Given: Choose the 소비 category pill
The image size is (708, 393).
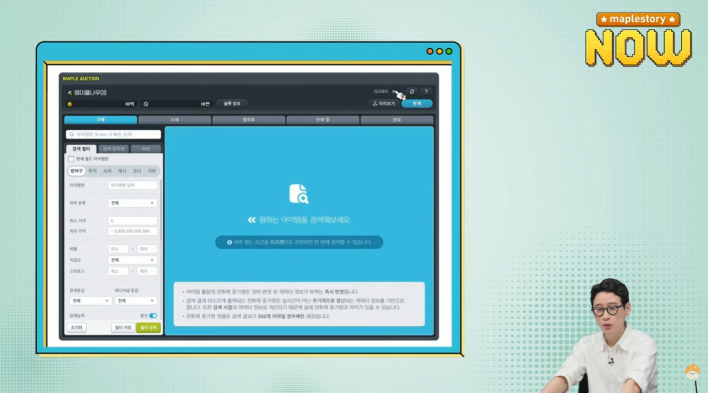Looking at the screenshot, I should (x=107, y=171).
